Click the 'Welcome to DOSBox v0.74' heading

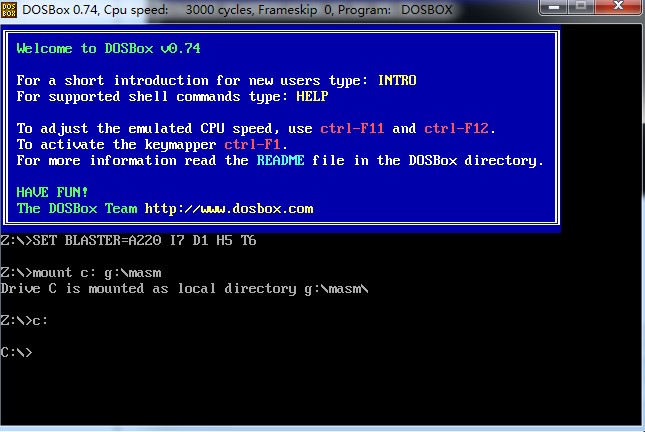[108, 49]
